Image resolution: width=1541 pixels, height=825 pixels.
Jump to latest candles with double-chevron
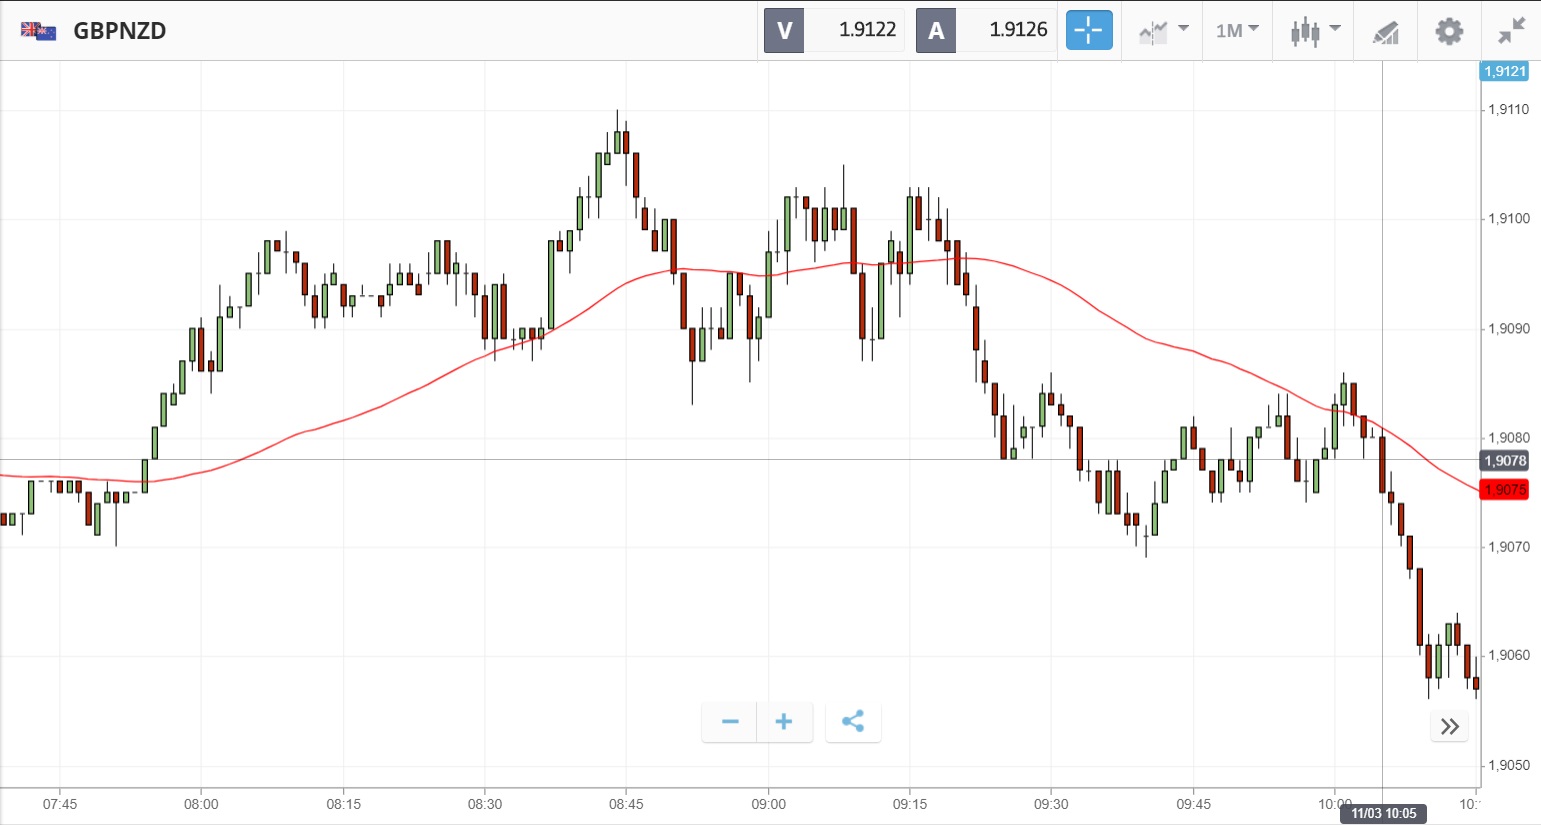[1449, 727]
